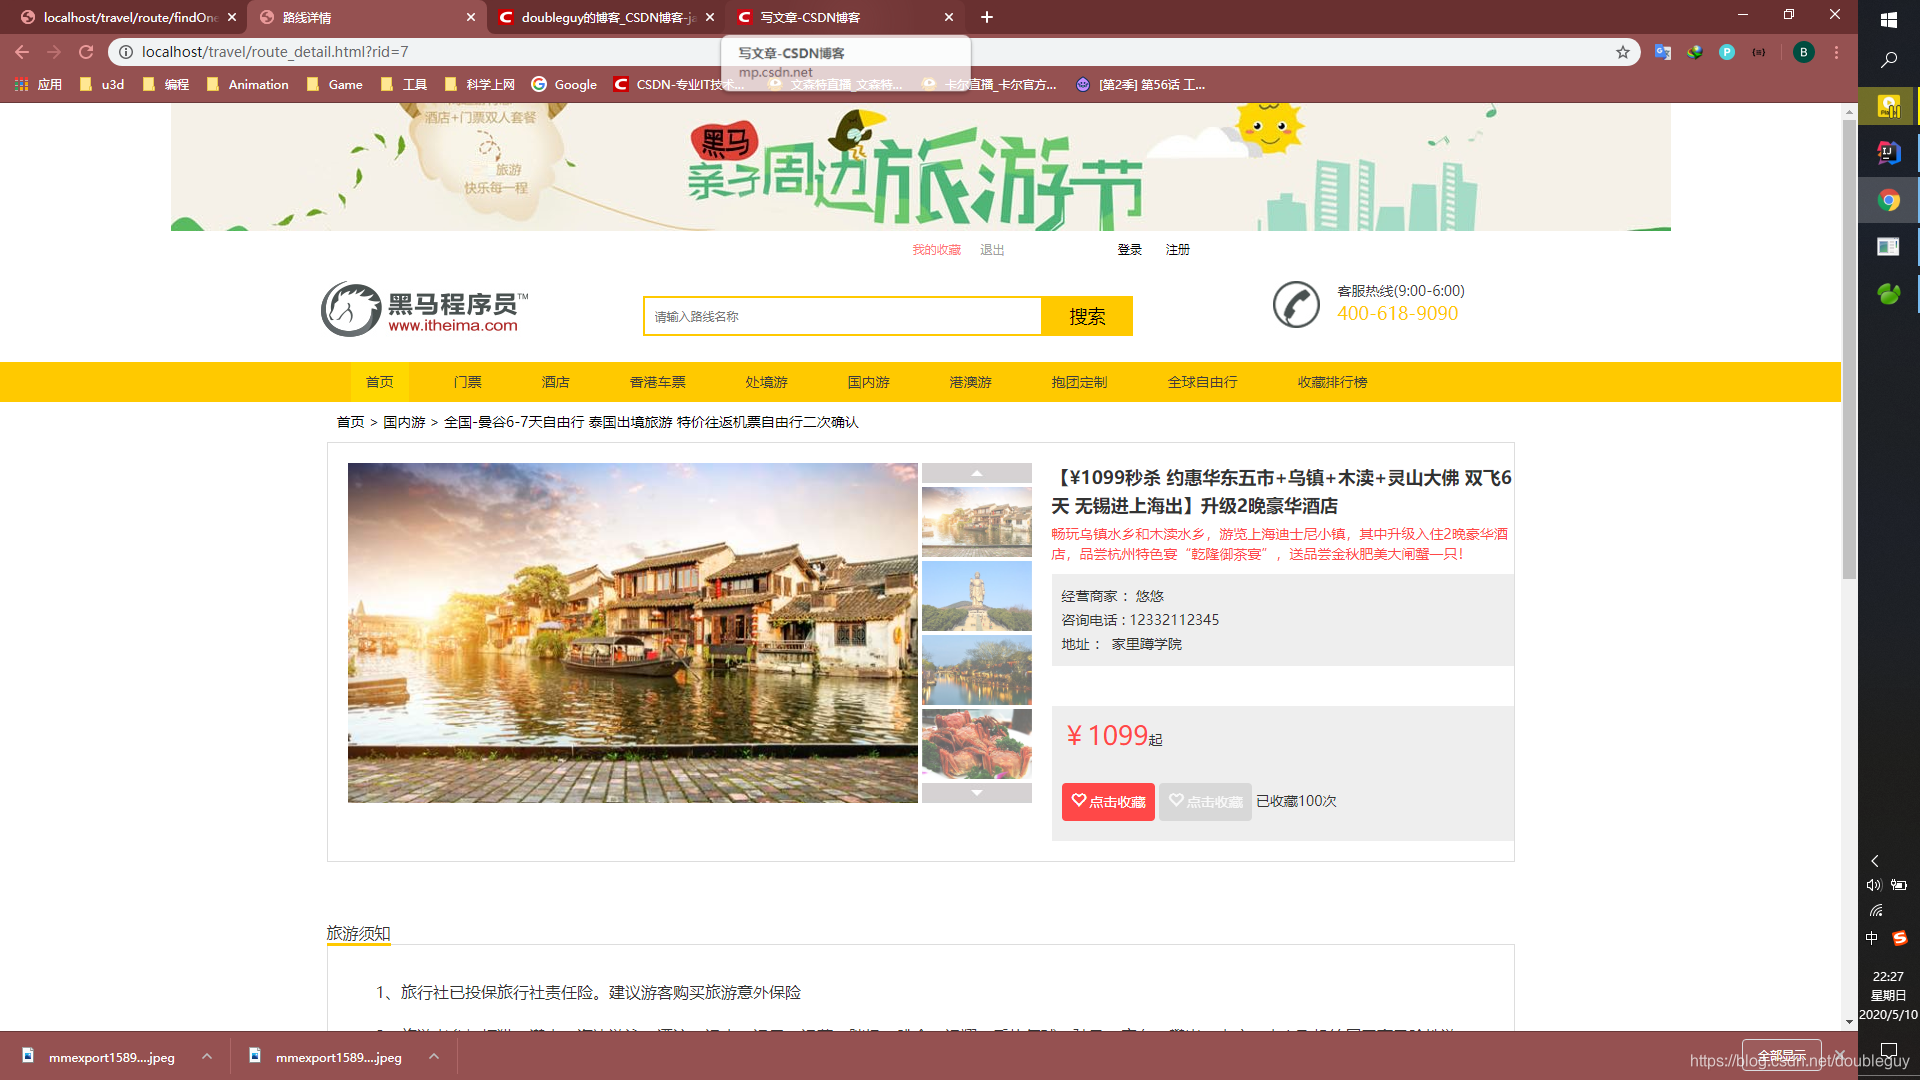Click the address bar URL
The width and height of the screenshot is (1920, 1080).
tap(275, 52)
